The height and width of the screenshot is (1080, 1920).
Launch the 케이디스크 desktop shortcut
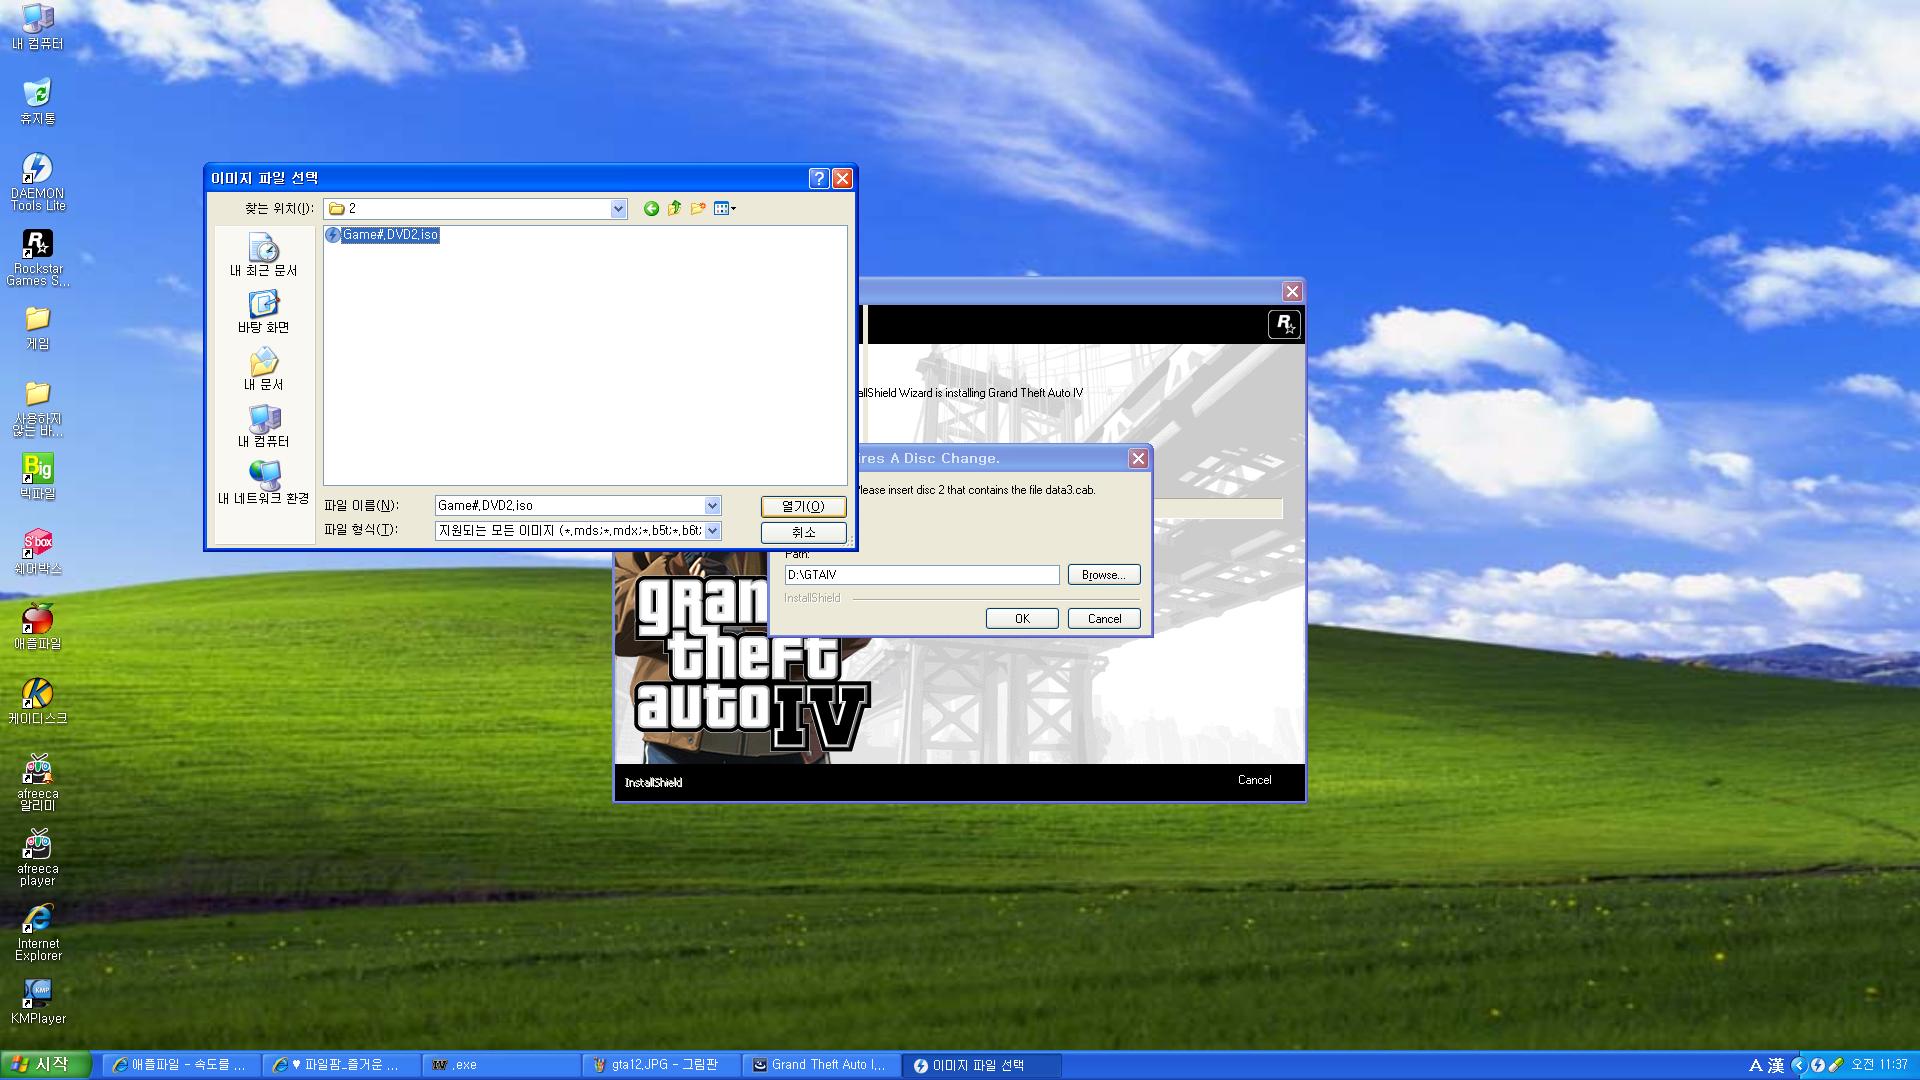click(x=37, y=701)
